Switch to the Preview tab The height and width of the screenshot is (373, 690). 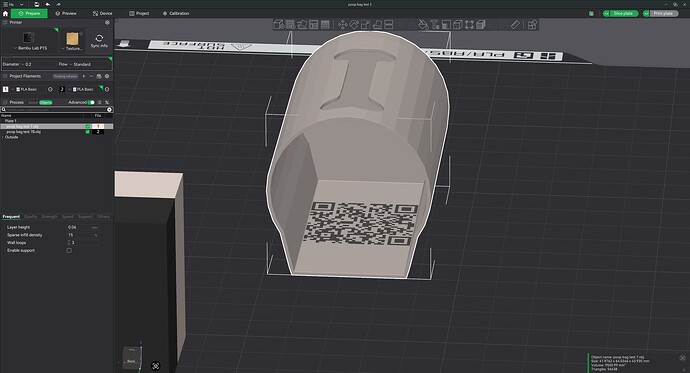[66, 14]
